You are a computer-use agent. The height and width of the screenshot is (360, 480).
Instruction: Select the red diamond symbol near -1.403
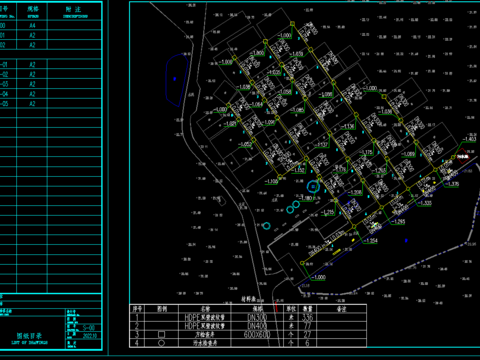(x=463, y=156)
